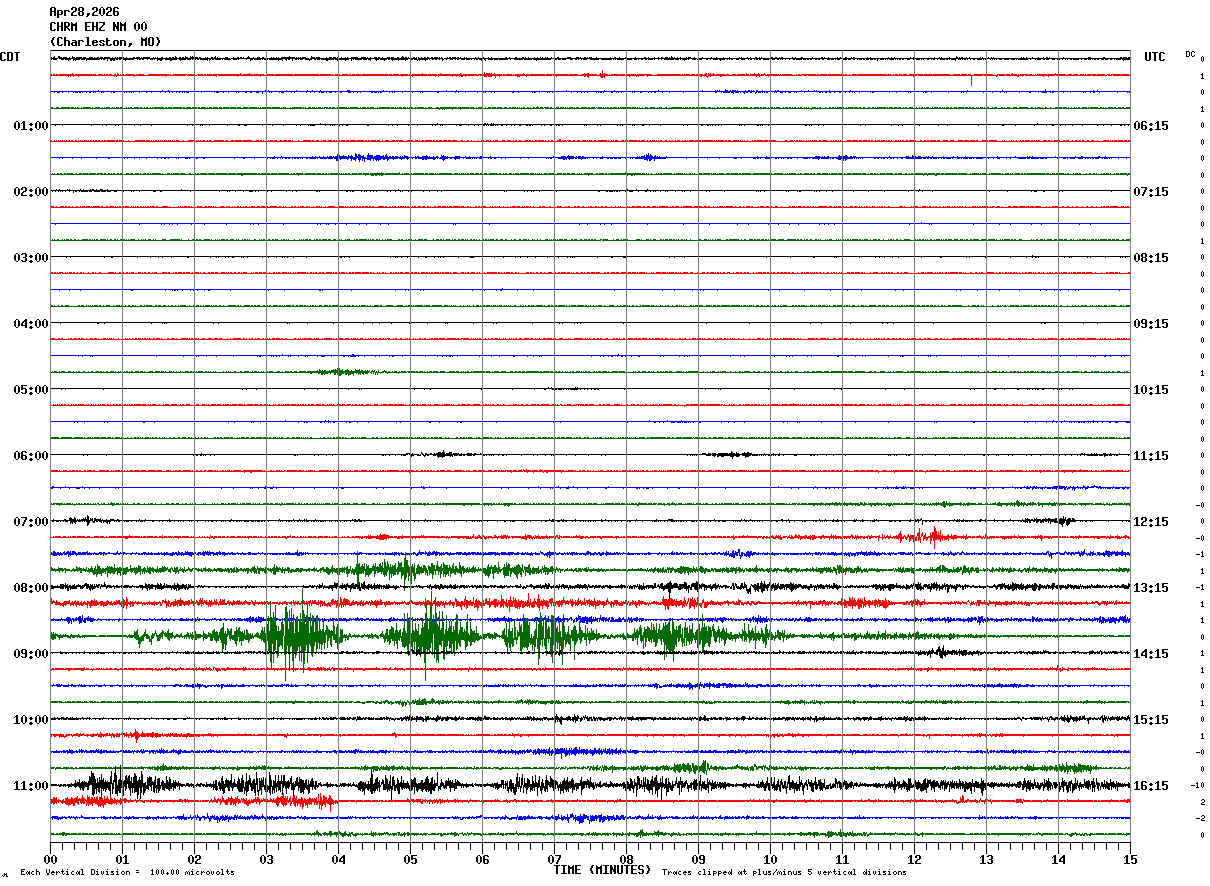
Task: Click the UTC timezone label
Action: [1155, 57]
